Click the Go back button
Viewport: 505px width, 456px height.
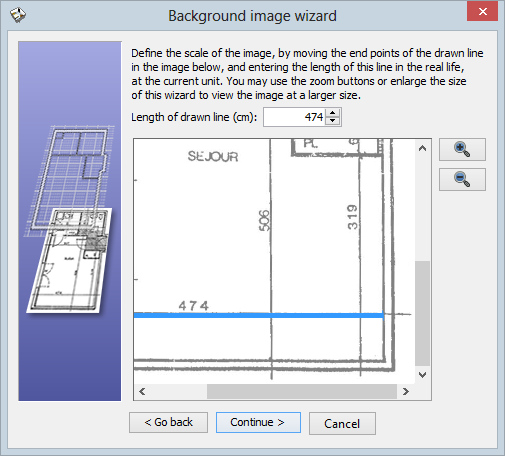168,422
